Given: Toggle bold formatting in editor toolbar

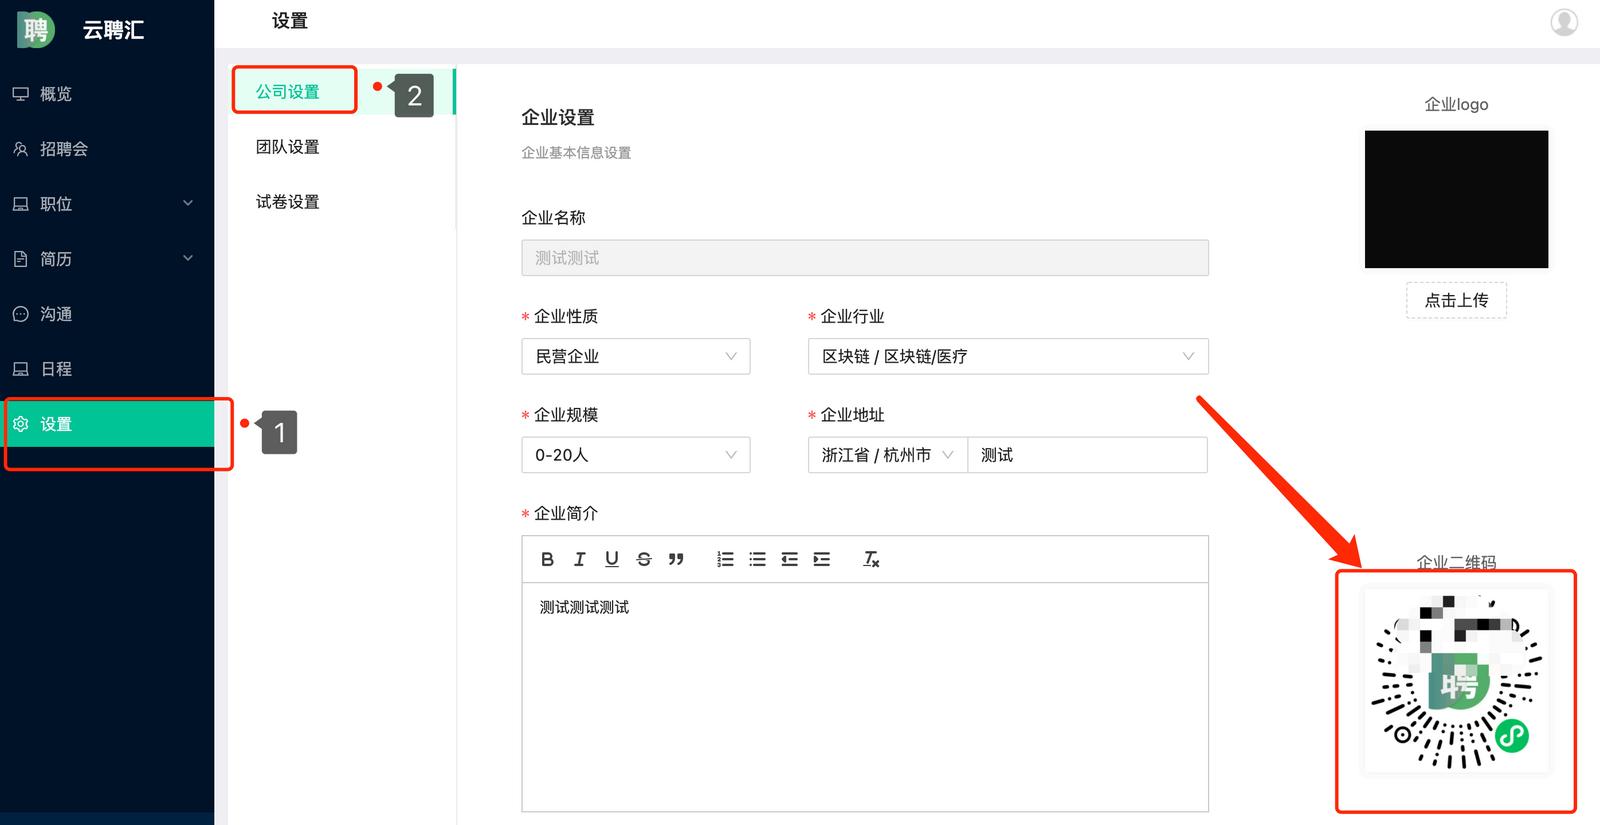Looking at the screenshot, I should 547,559.
